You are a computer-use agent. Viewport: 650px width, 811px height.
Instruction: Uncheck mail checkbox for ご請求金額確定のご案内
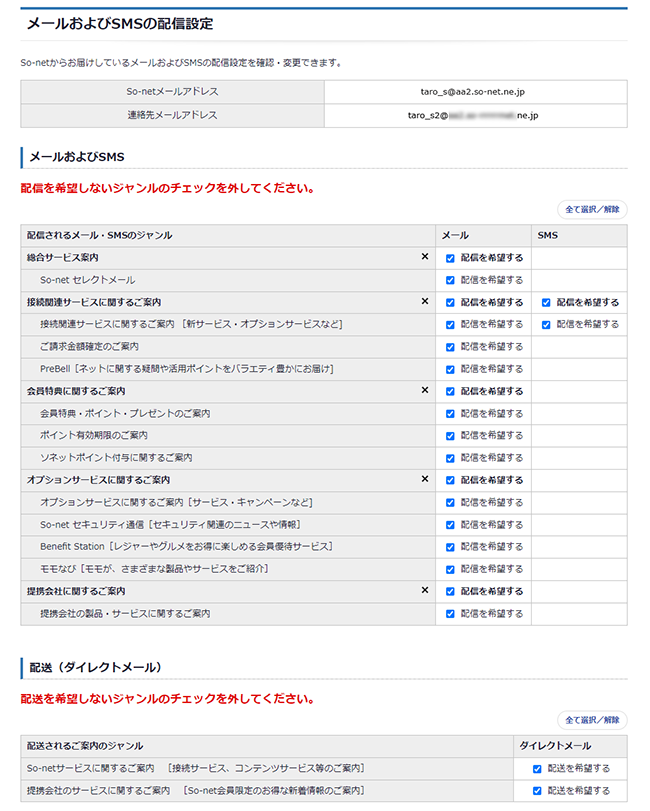(450, 347)
